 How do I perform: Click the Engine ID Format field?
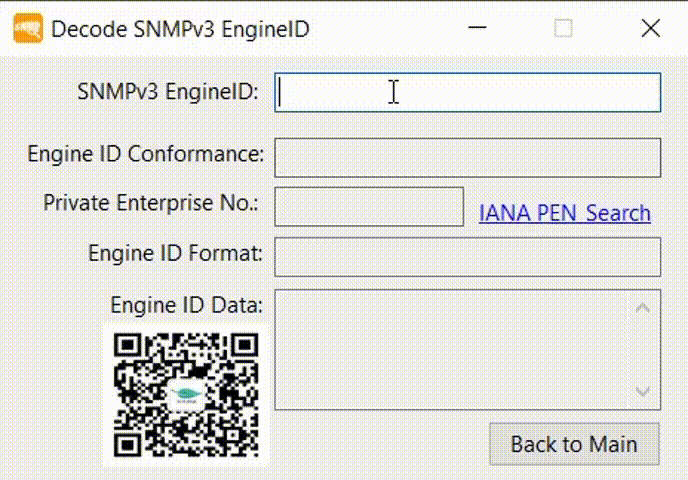467,257
